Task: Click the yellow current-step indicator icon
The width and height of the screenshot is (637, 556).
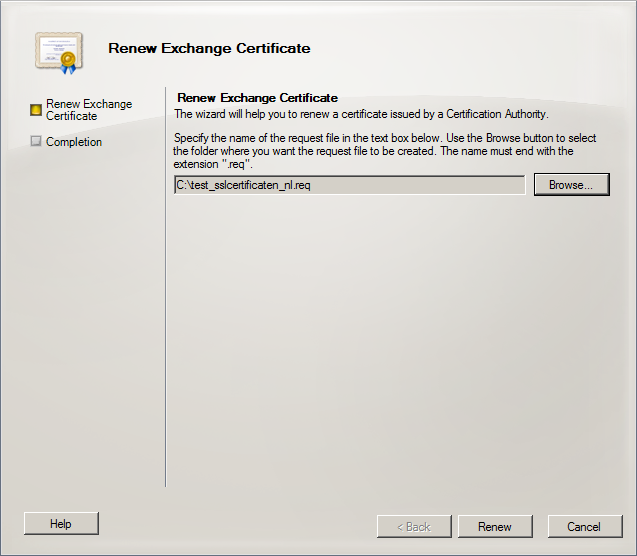Action: pos(36,110)
